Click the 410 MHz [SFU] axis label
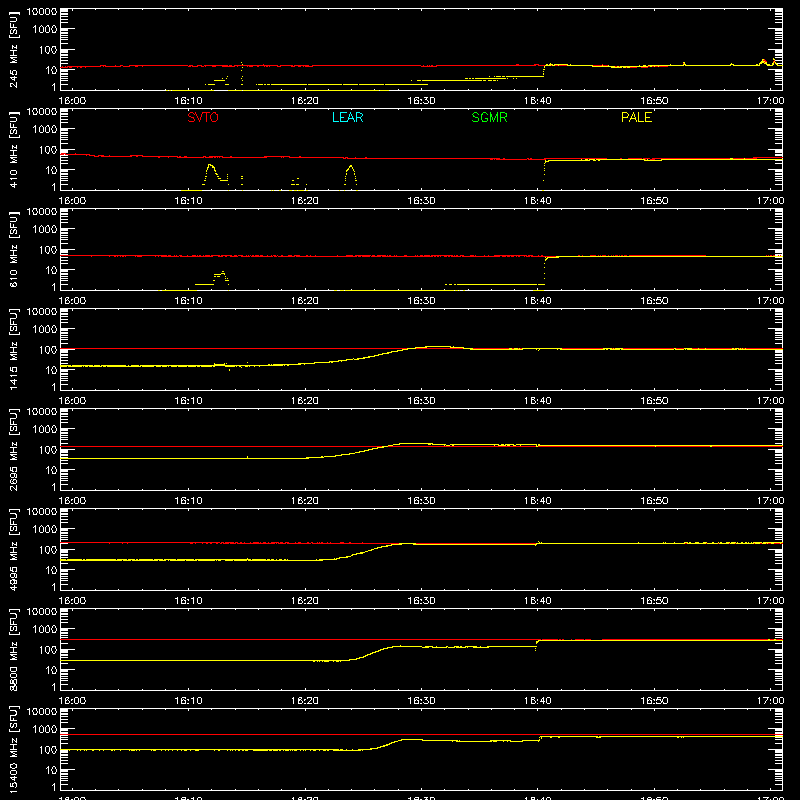 (x=13, y=149)
